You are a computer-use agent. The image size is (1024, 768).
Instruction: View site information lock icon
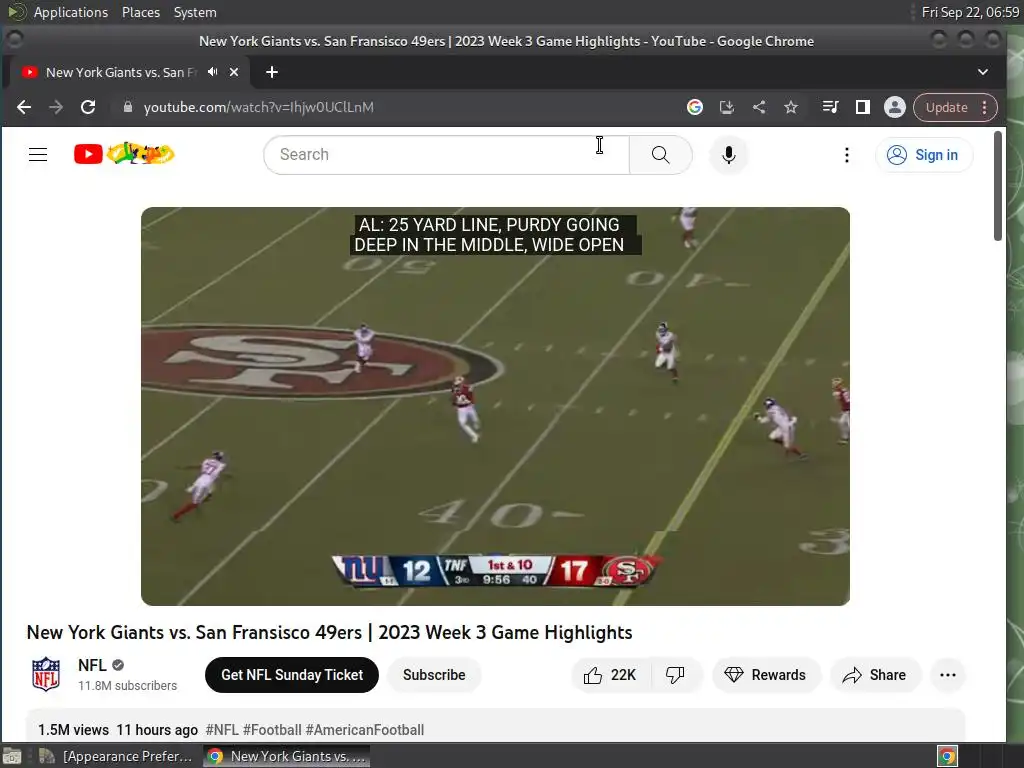128,107
